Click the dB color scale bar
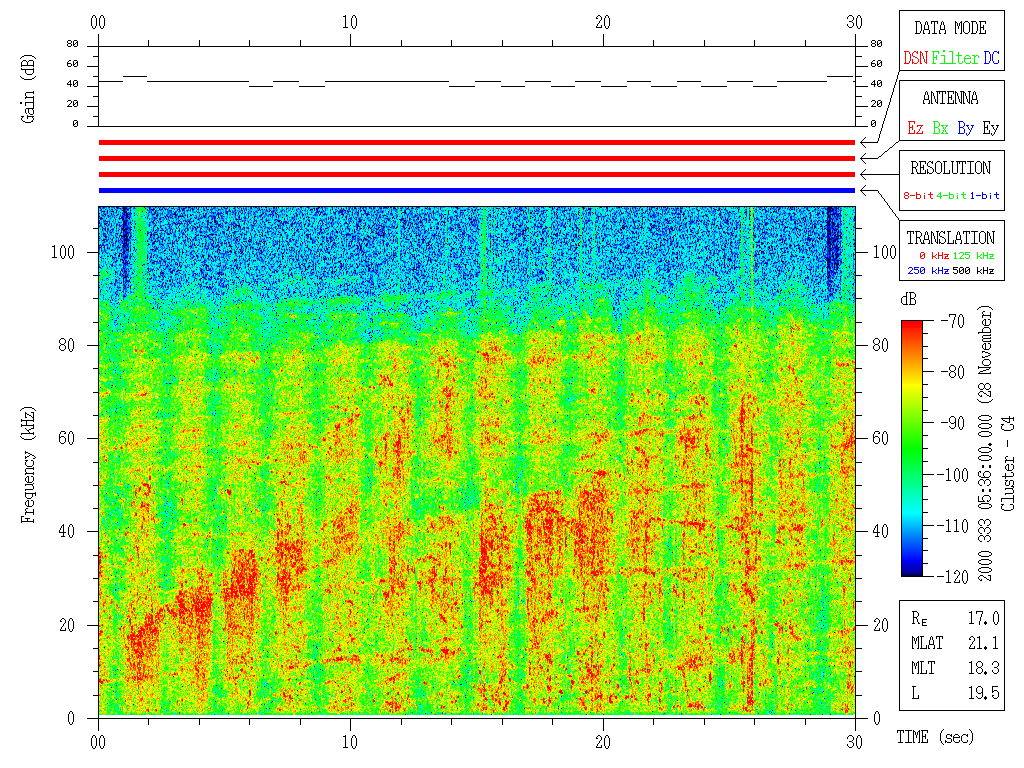Image resolution: width=1024 pixels, height=768 pixels. pos(912,448)
